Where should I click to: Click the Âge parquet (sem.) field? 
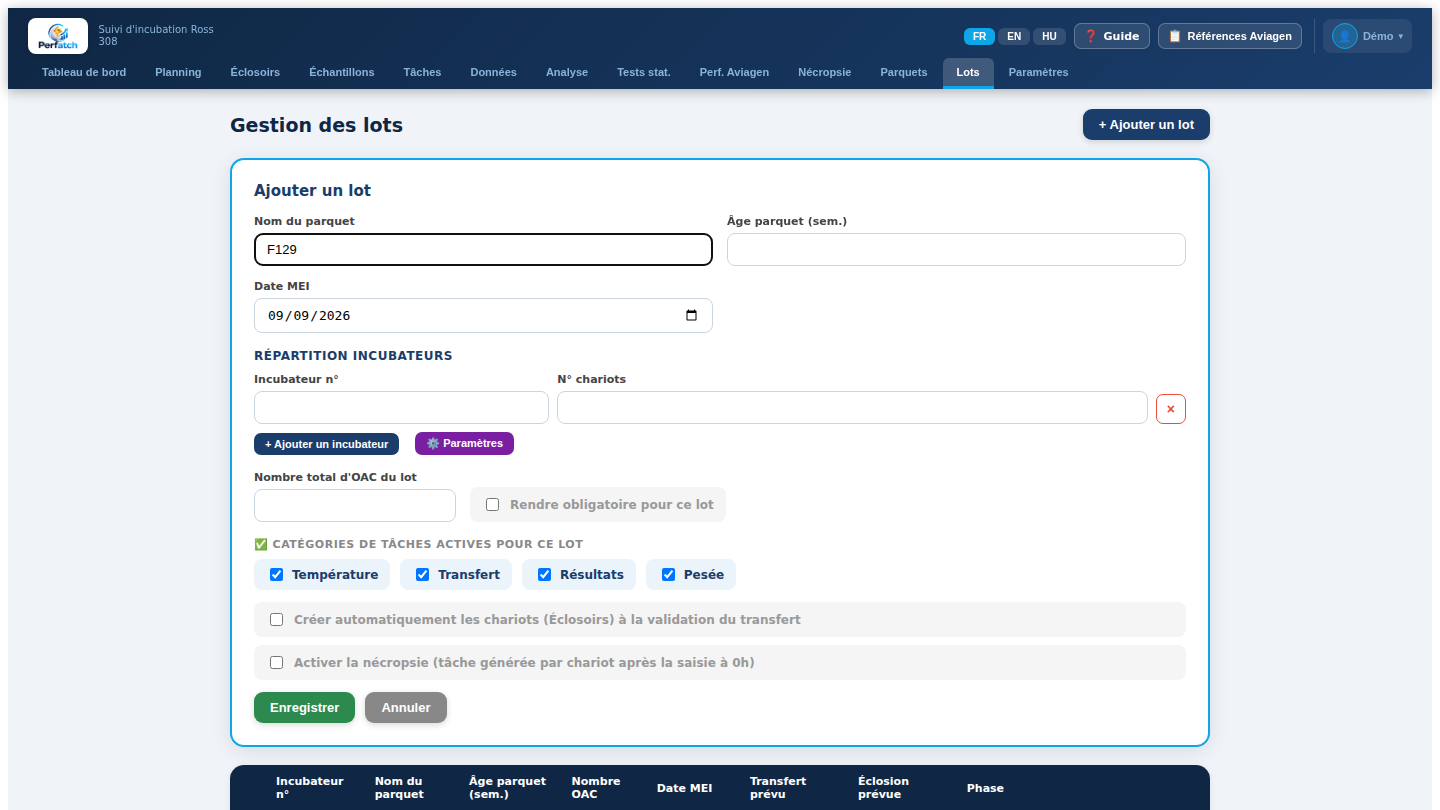[956, 249]
